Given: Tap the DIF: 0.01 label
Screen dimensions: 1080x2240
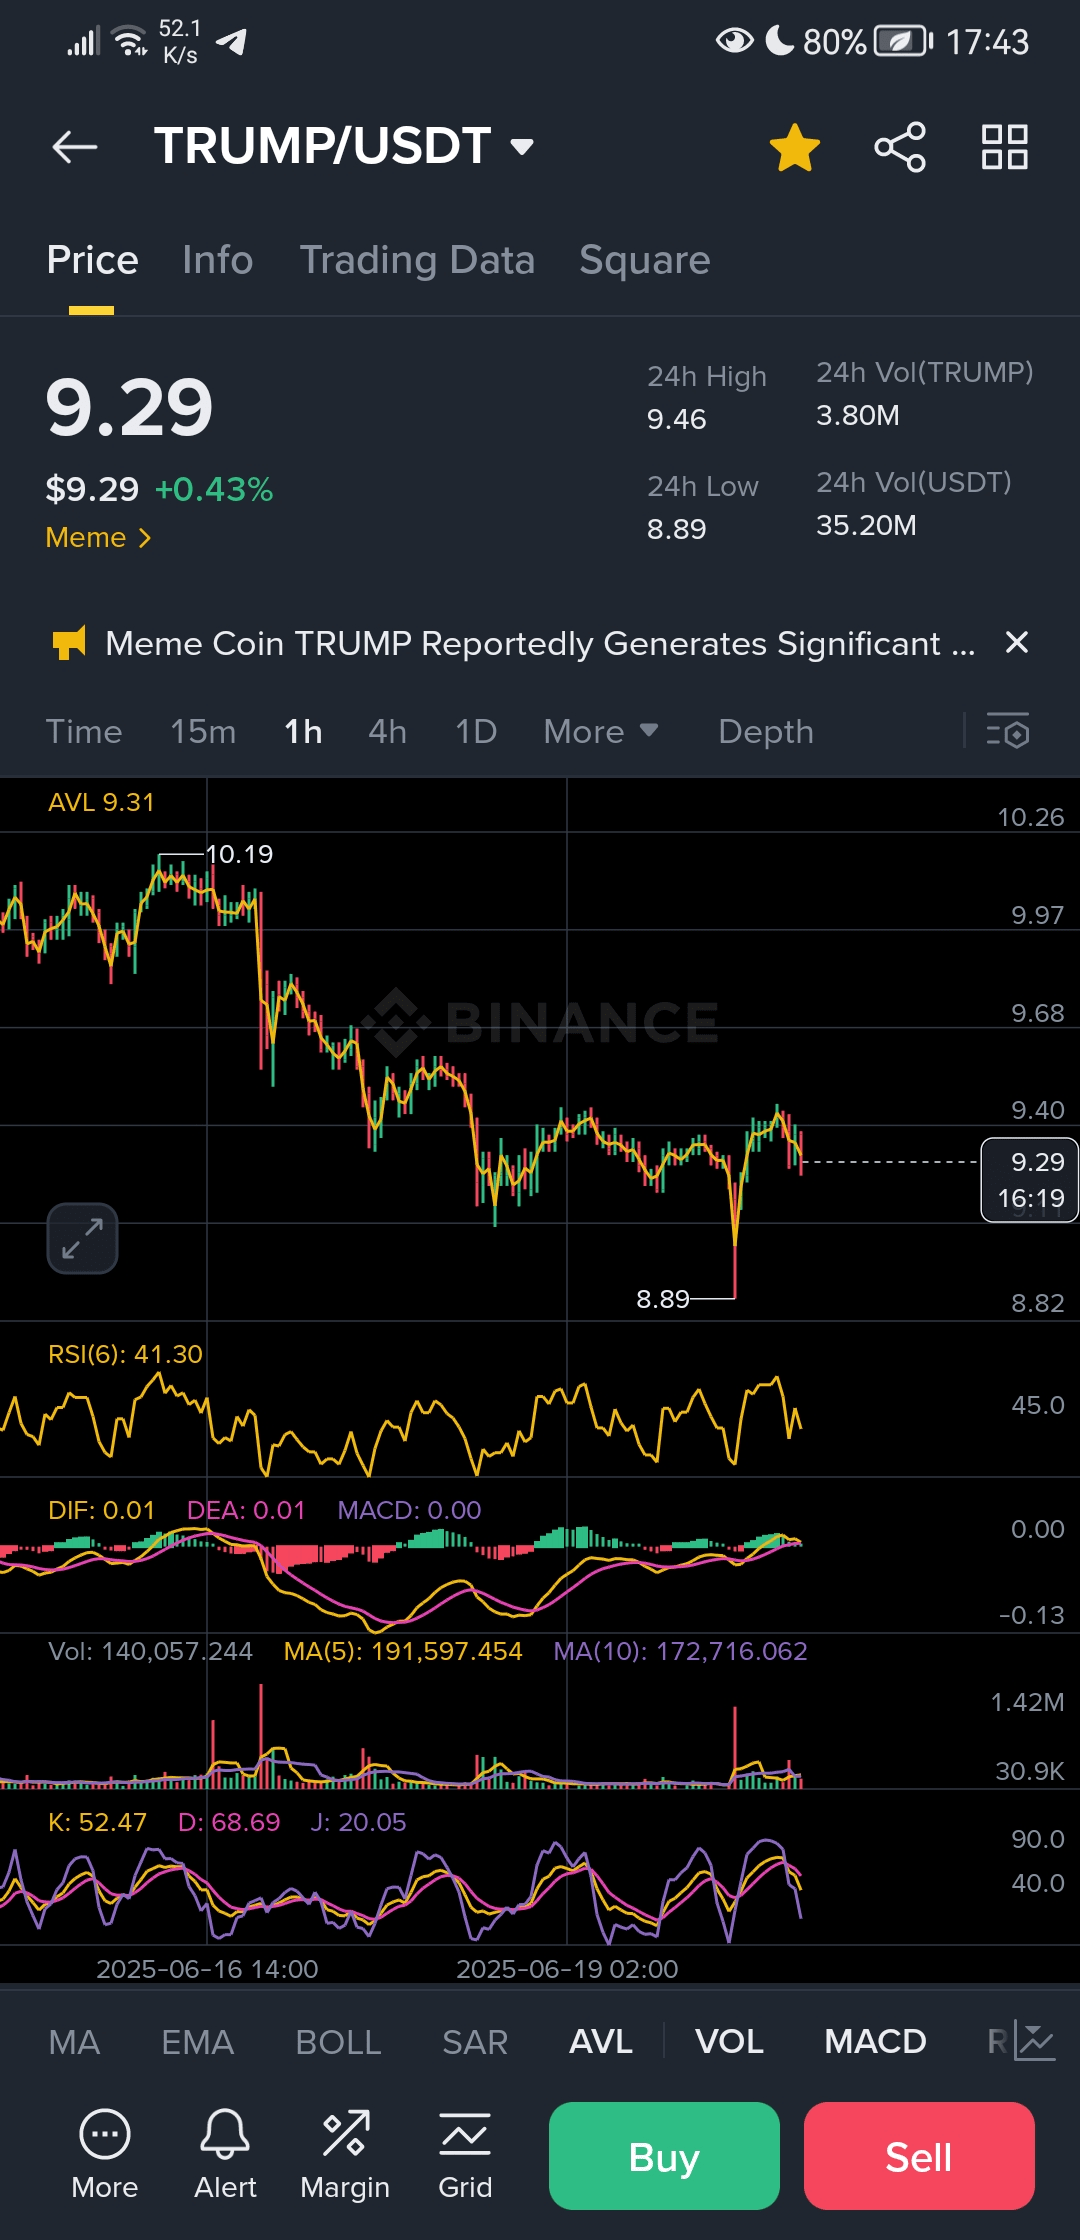Looking at the screenshot, I should pos(101,1510).
